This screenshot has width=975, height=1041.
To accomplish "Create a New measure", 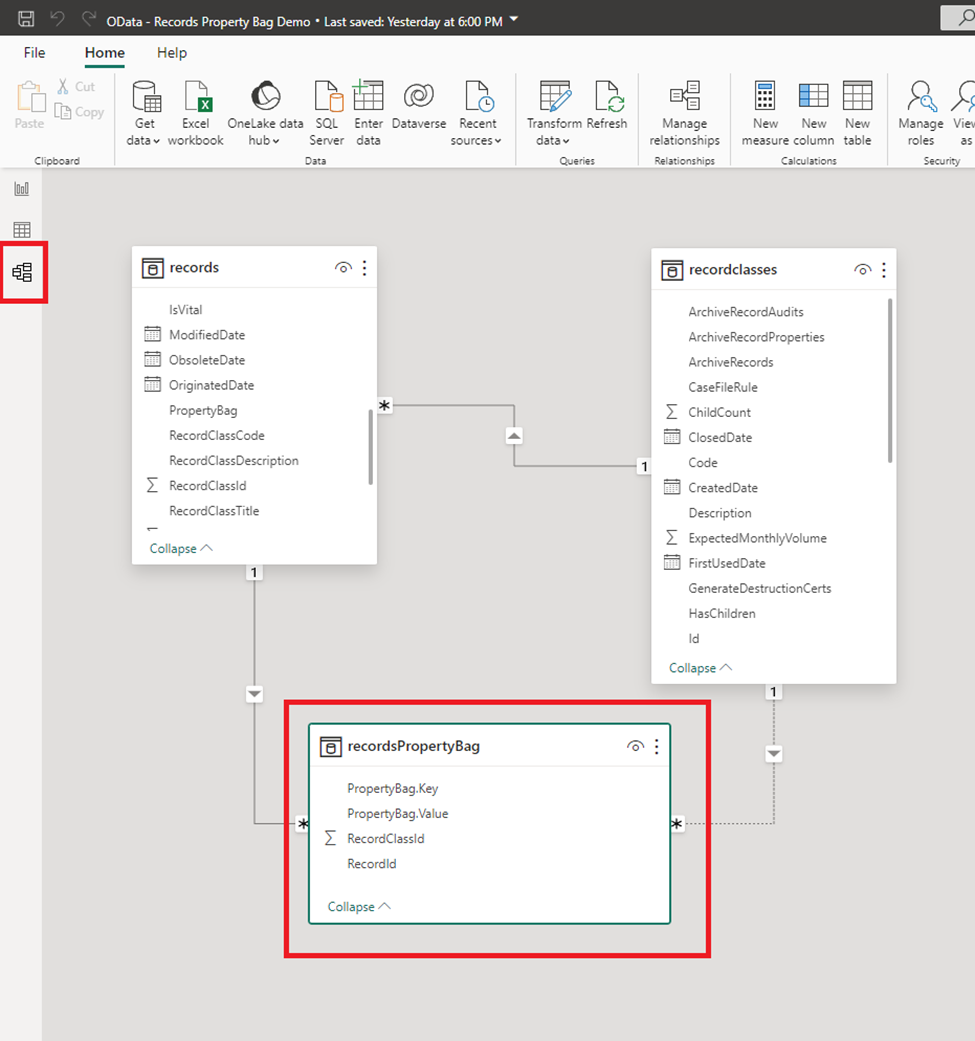I will [x=765, y=113].
